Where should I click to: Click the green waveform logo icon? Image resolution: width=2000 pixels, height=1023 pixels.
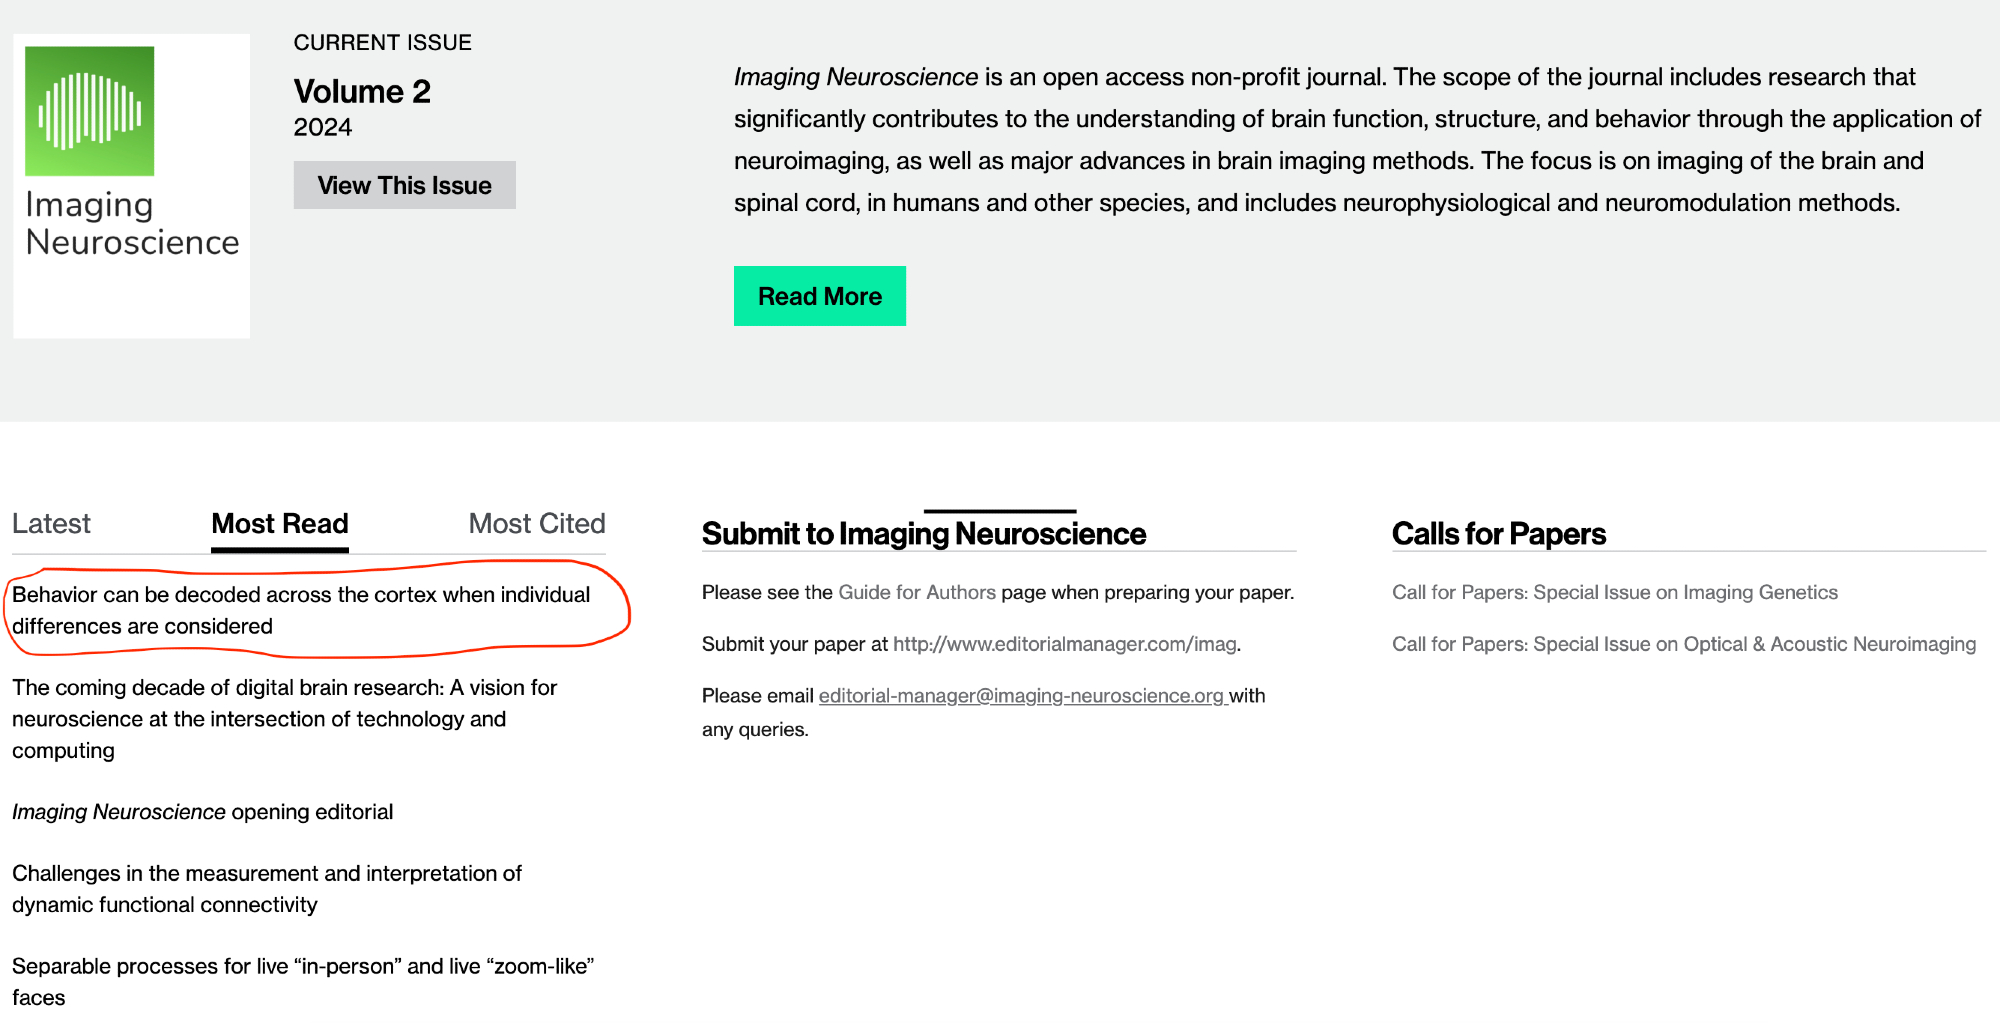(x=90, y=111)
